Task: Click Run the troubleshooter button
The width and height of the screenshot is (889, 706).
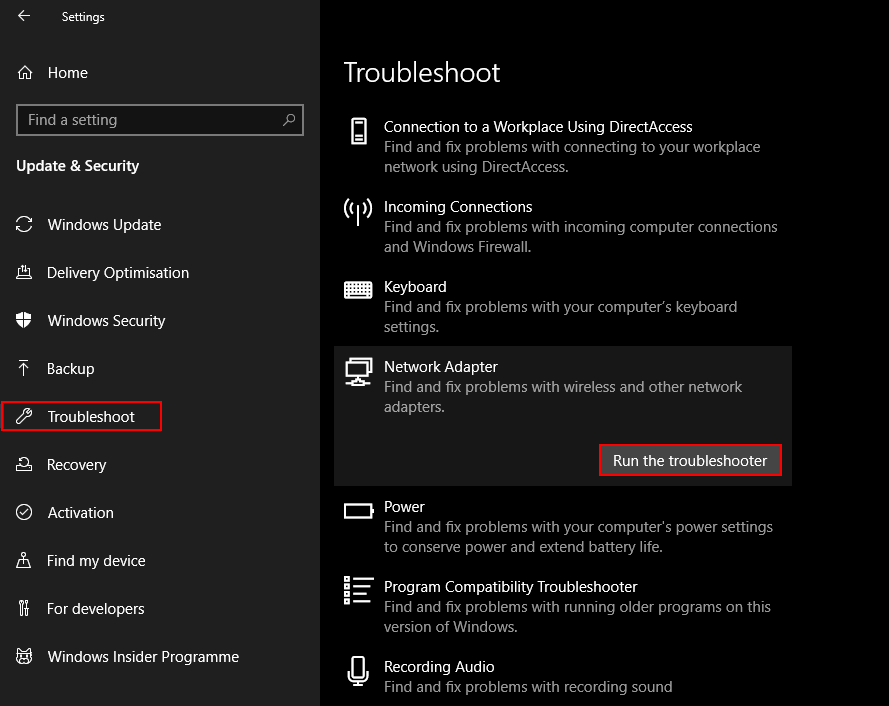Action: (x=690, y=460)
